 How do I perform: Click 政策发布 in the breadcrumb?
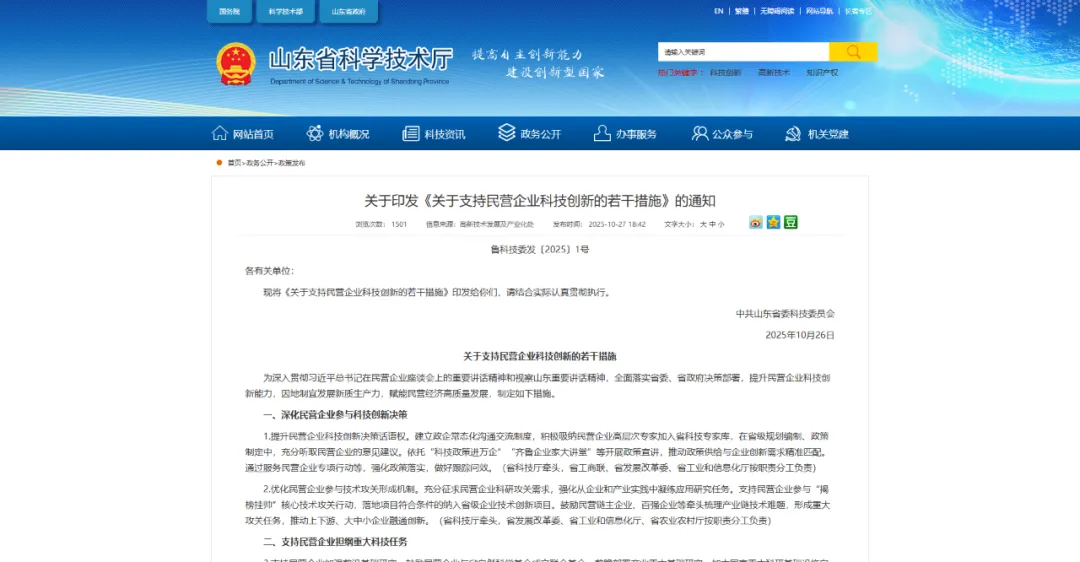tap(291, 163)
